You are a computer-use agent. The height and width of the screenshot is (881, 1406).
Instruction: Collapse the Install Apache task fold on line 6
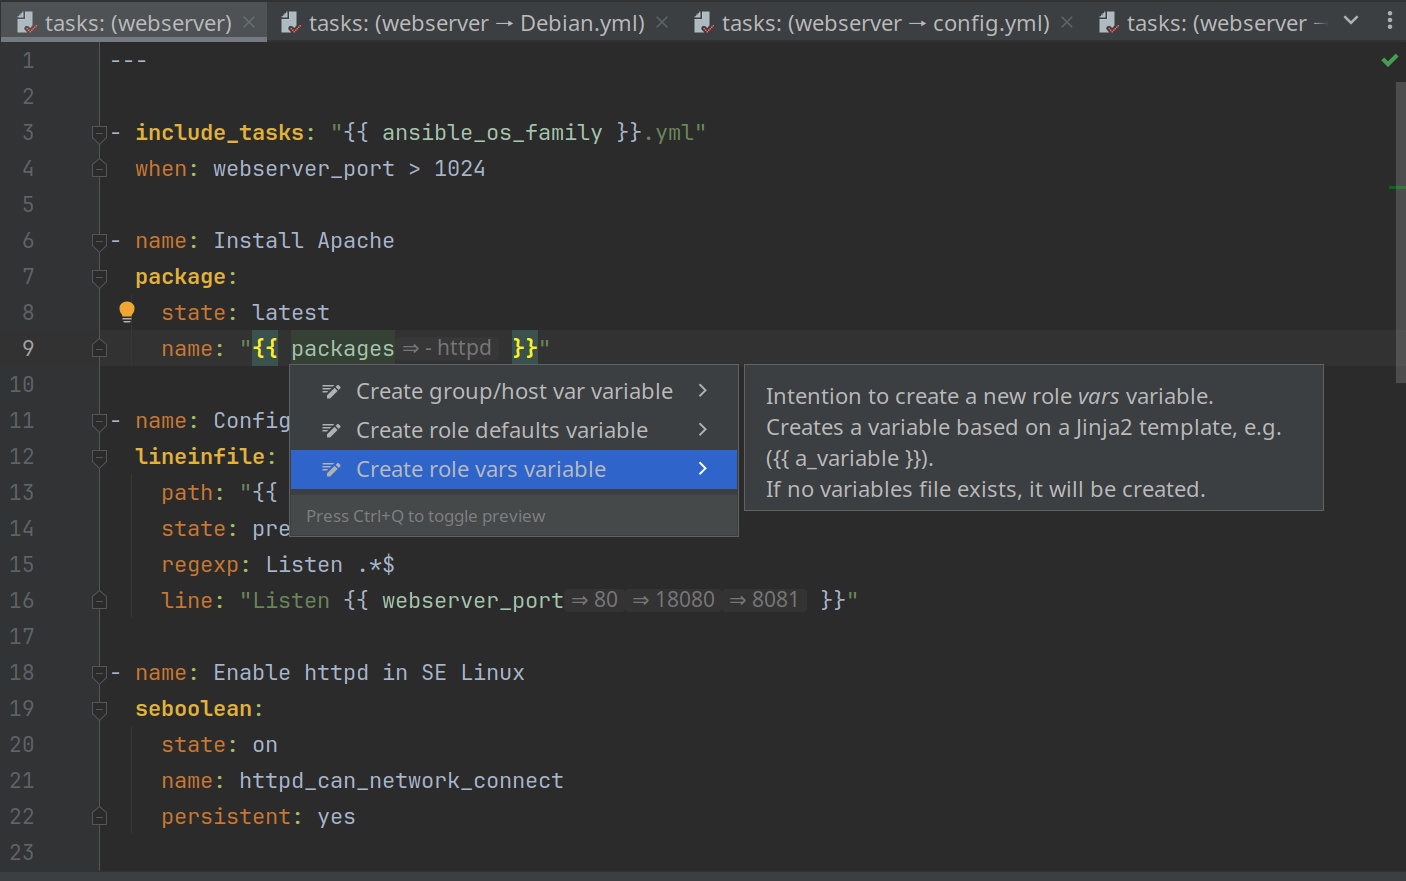click(99, 240)
